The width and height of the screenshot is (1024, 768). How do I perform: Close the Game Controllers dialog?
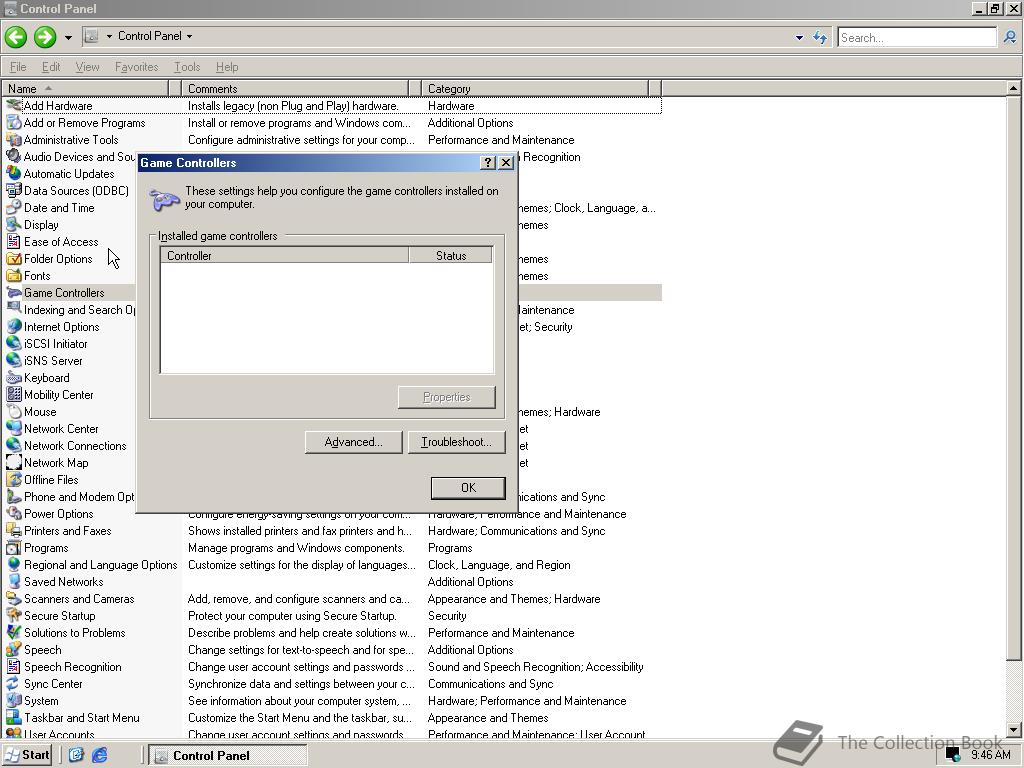(505, 163)
